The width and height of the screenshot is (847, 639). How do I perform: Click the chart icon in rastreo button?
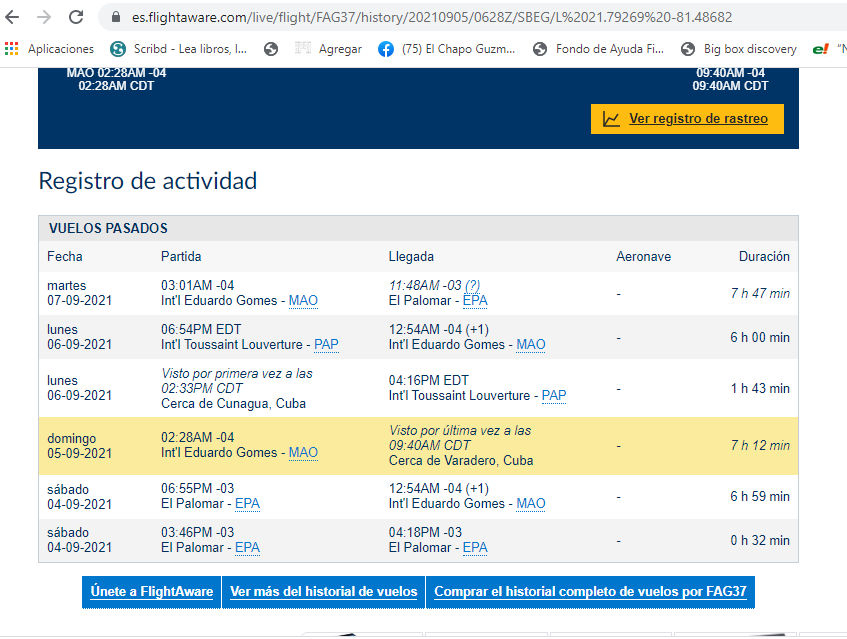[x=611, y=119]
